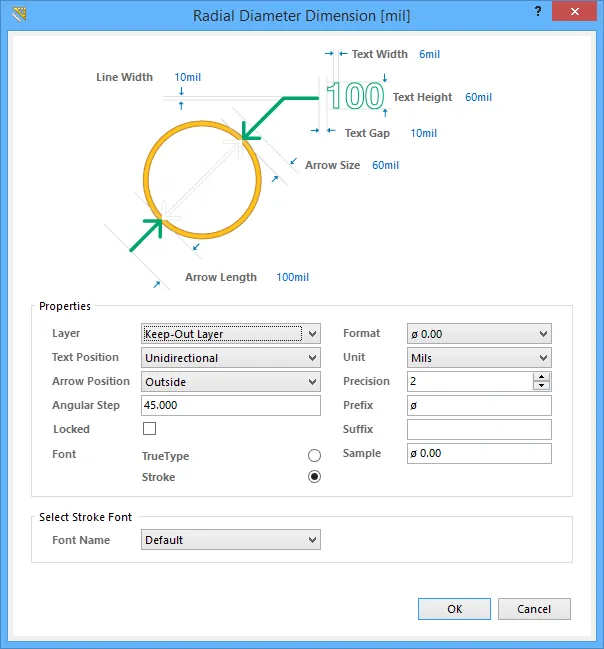604x649 pixels.
Task: Click the Angular Step input field
Action: (231, 405)
